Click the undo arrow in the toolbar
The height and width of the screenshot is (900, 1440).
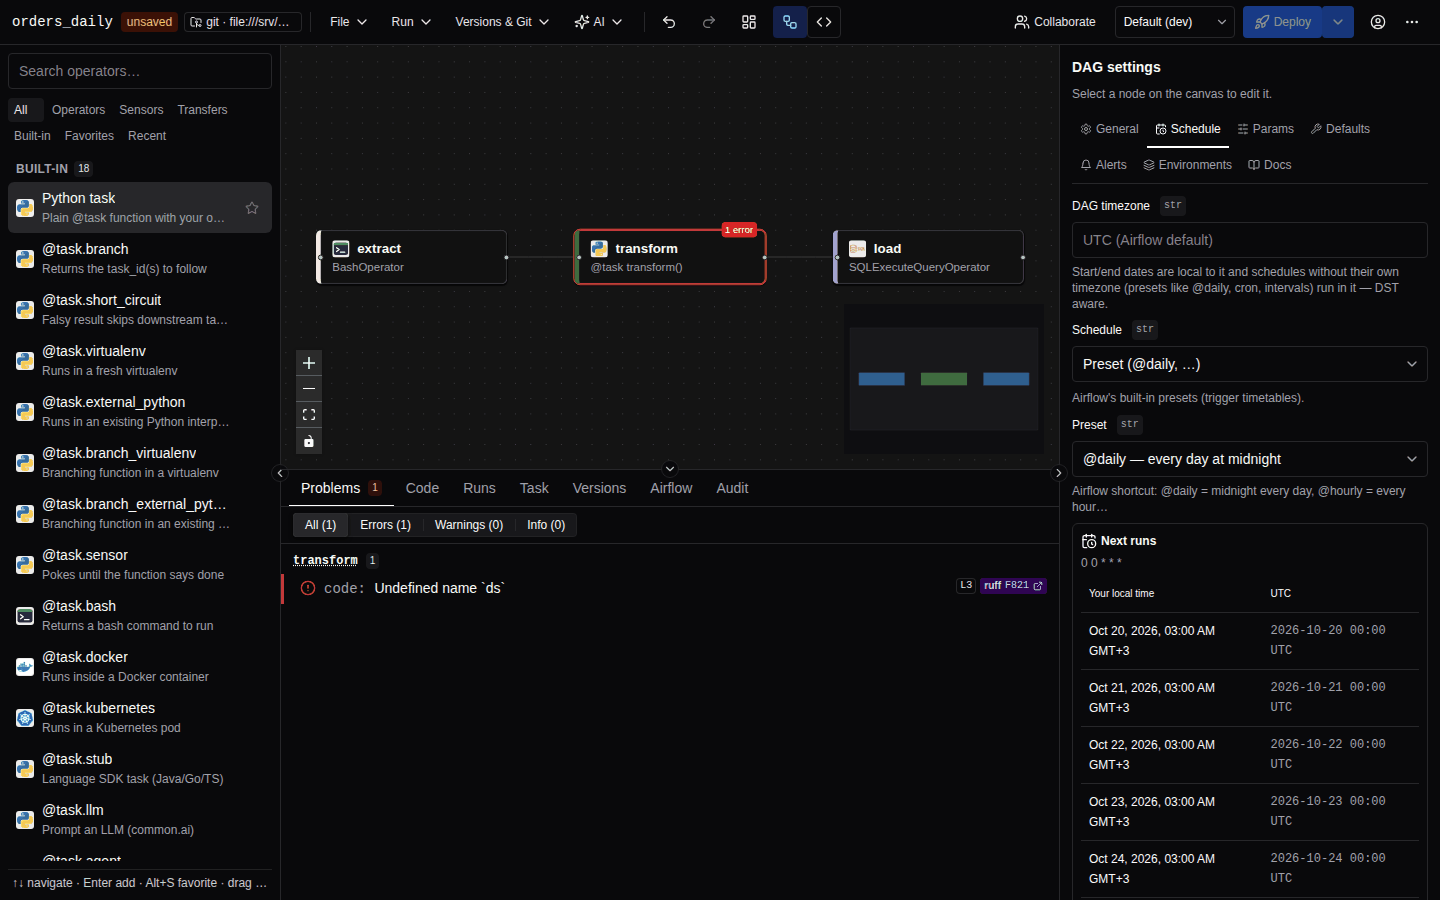click(669, 22)
